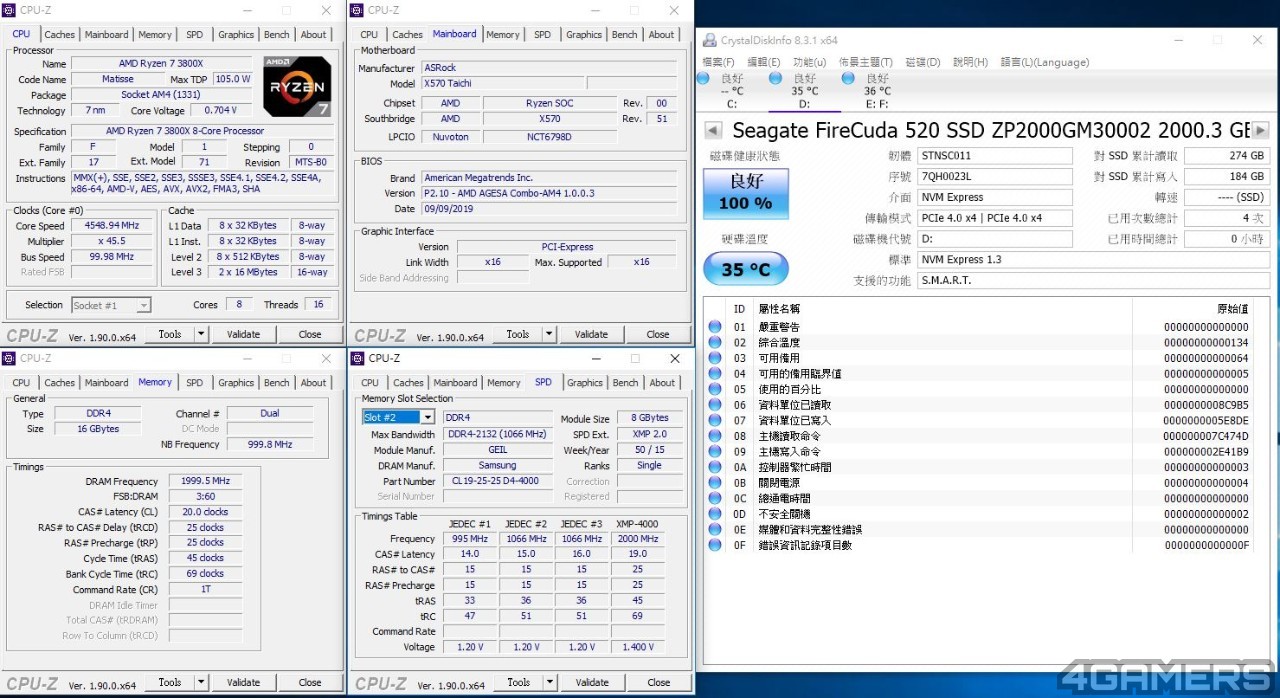Screen dimensions: 1280x698
Task: Click the CrystalDiskInfo title bar icon
Action: click(x=710, y=40)
